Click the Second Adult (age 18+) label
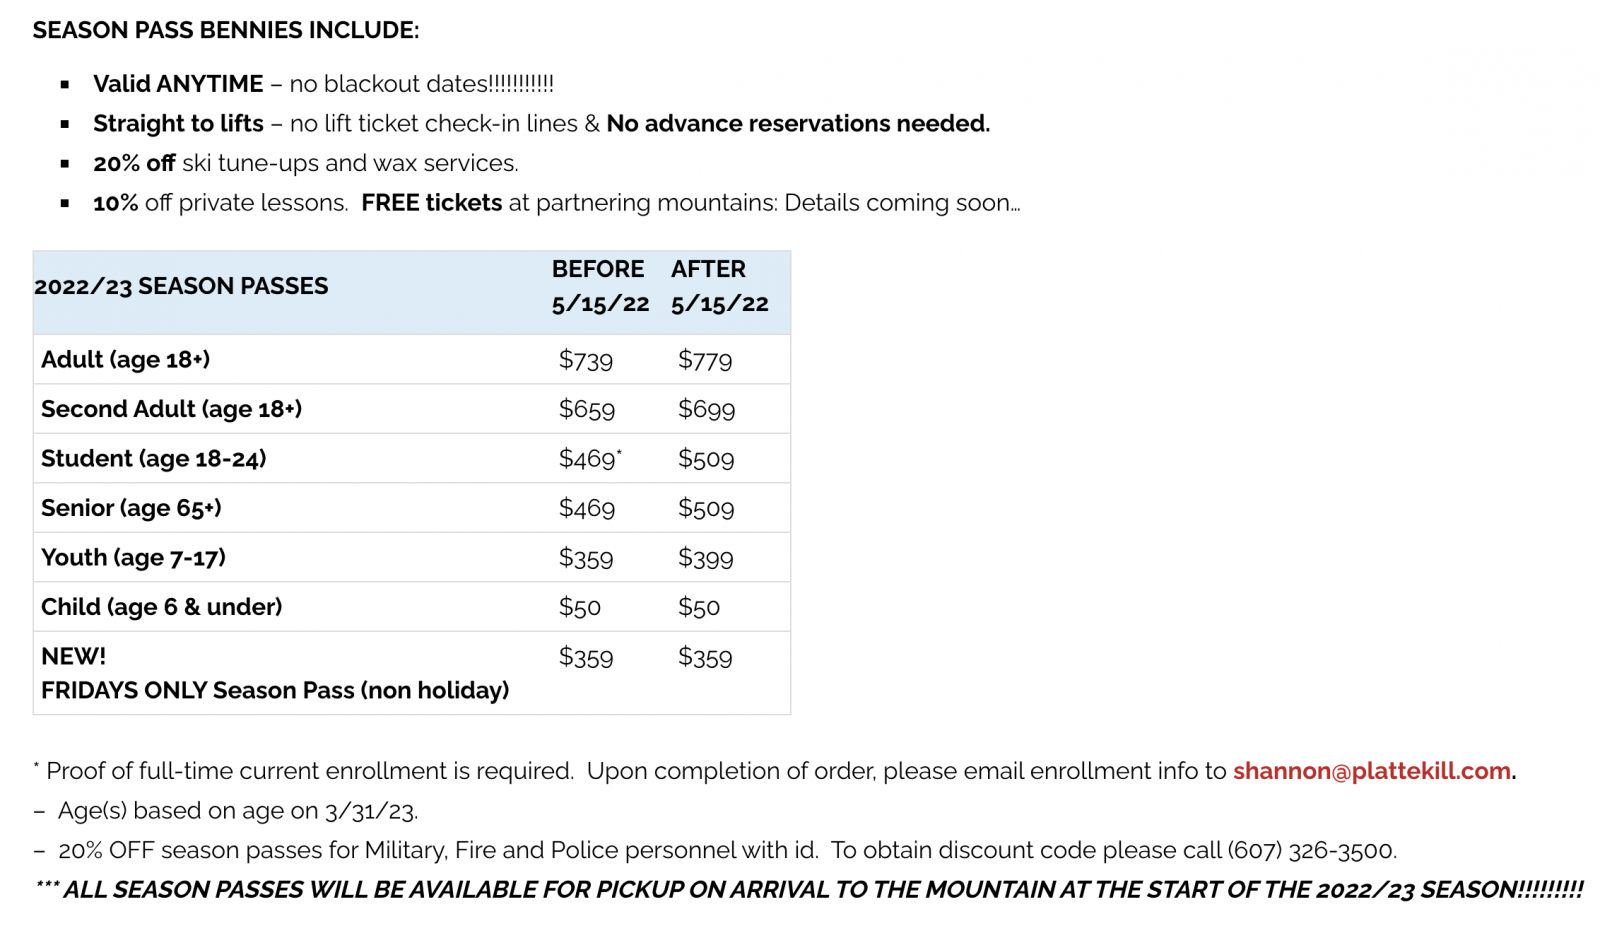Image resolution: width=1600 pixels, height=926 pixels. pyautogui.click(x=171, y=409)
